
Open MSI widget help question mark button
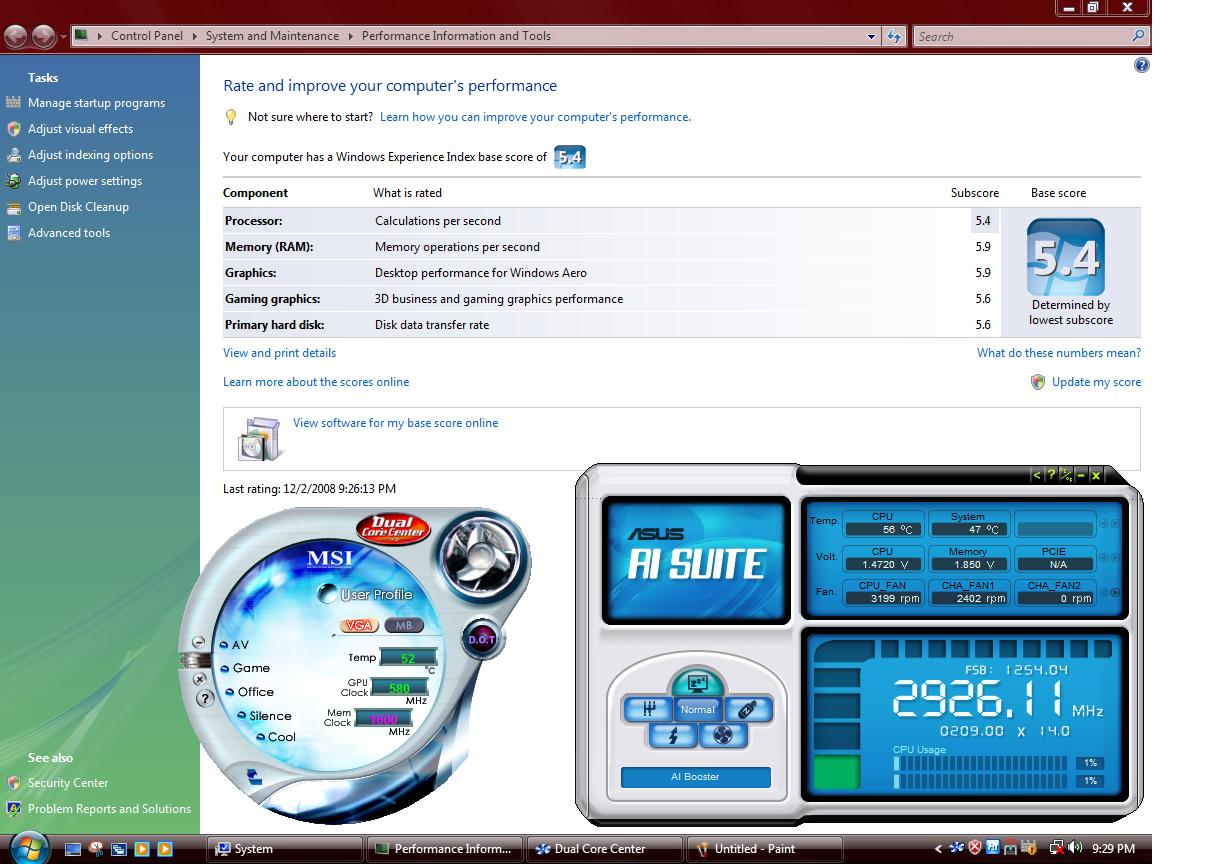pyautogui.click(x=205, y=698)
